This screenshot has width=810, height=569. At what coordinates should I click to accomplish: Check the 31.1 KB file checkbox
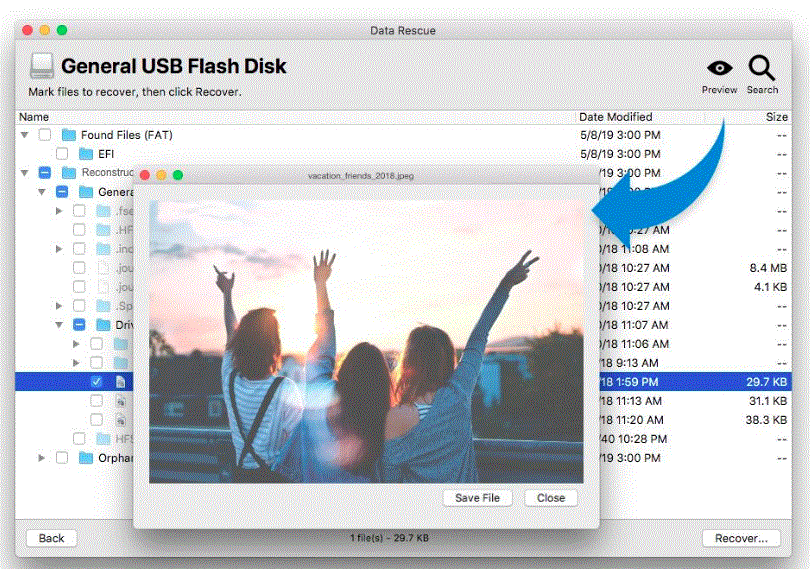(x=96, y=401)
